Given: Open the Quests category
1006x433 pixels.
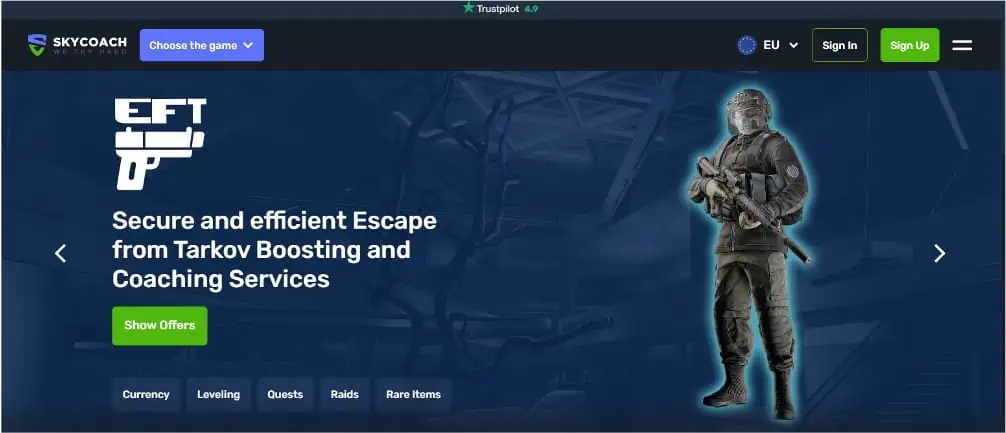Looking at the screenshot, I should (x=285, y=395).
